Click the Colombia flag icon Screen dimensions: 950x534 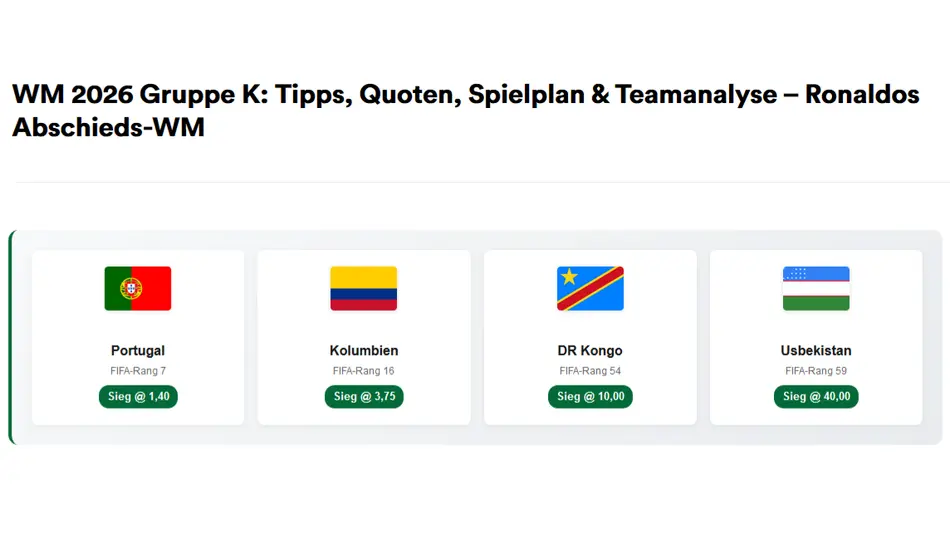364,288
